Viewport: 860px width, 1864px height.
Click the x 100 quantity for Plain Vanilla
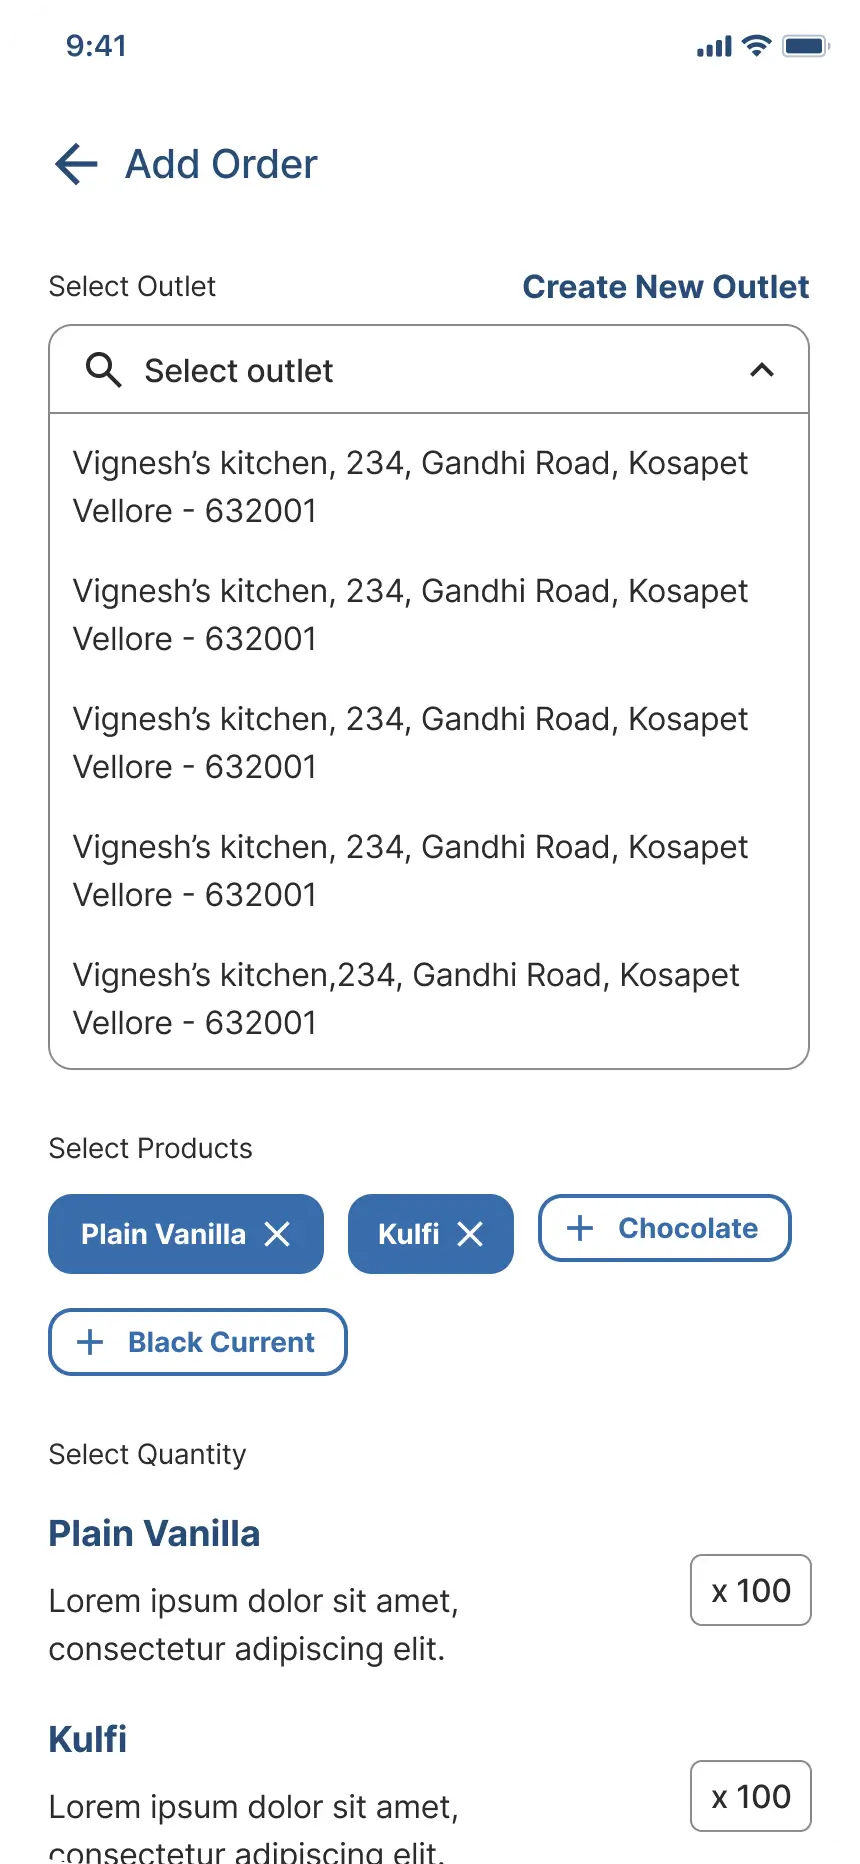pos(750,1590)
